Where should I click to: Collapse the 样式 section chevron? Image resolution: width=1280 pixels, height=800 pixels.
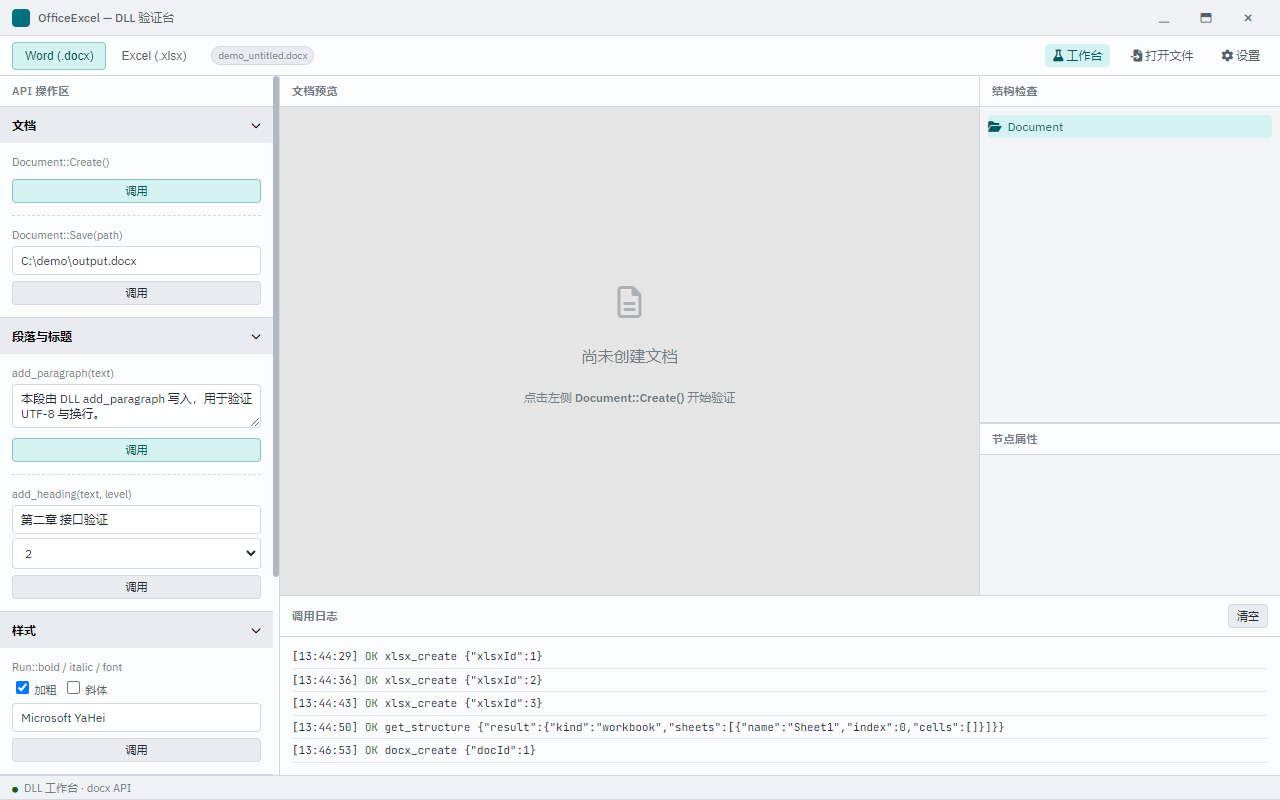(x=256, y=631)
